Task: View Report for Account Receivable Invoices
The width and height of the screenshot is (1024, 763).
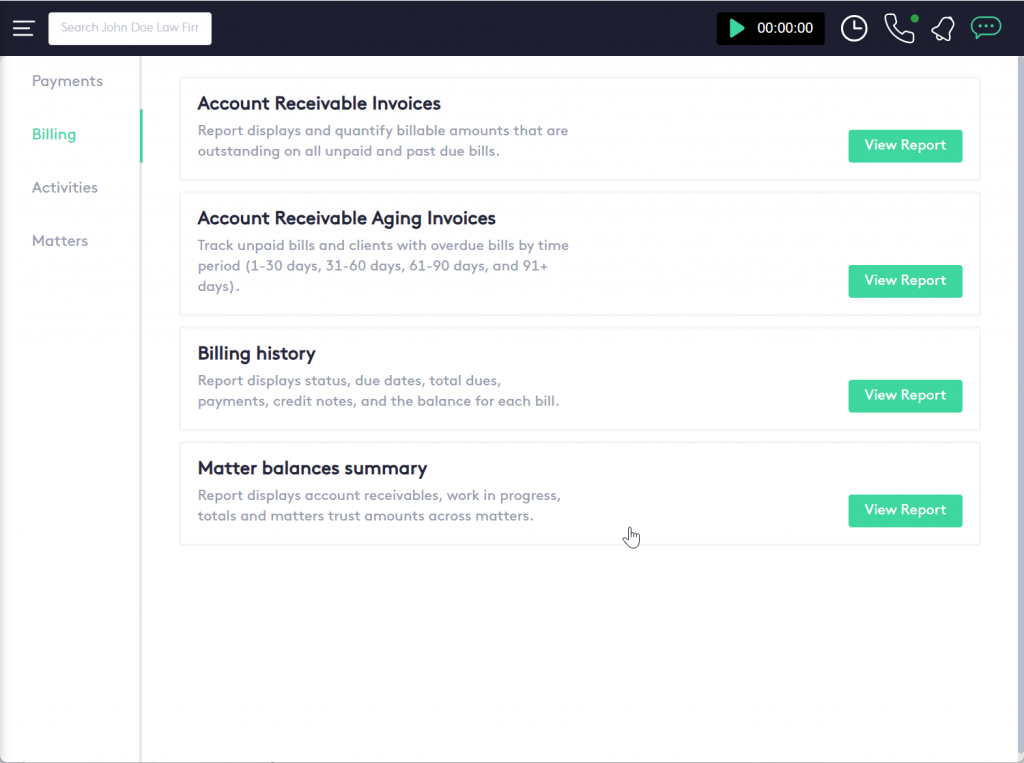Action: pyautogui.click(x=905, y=145)
